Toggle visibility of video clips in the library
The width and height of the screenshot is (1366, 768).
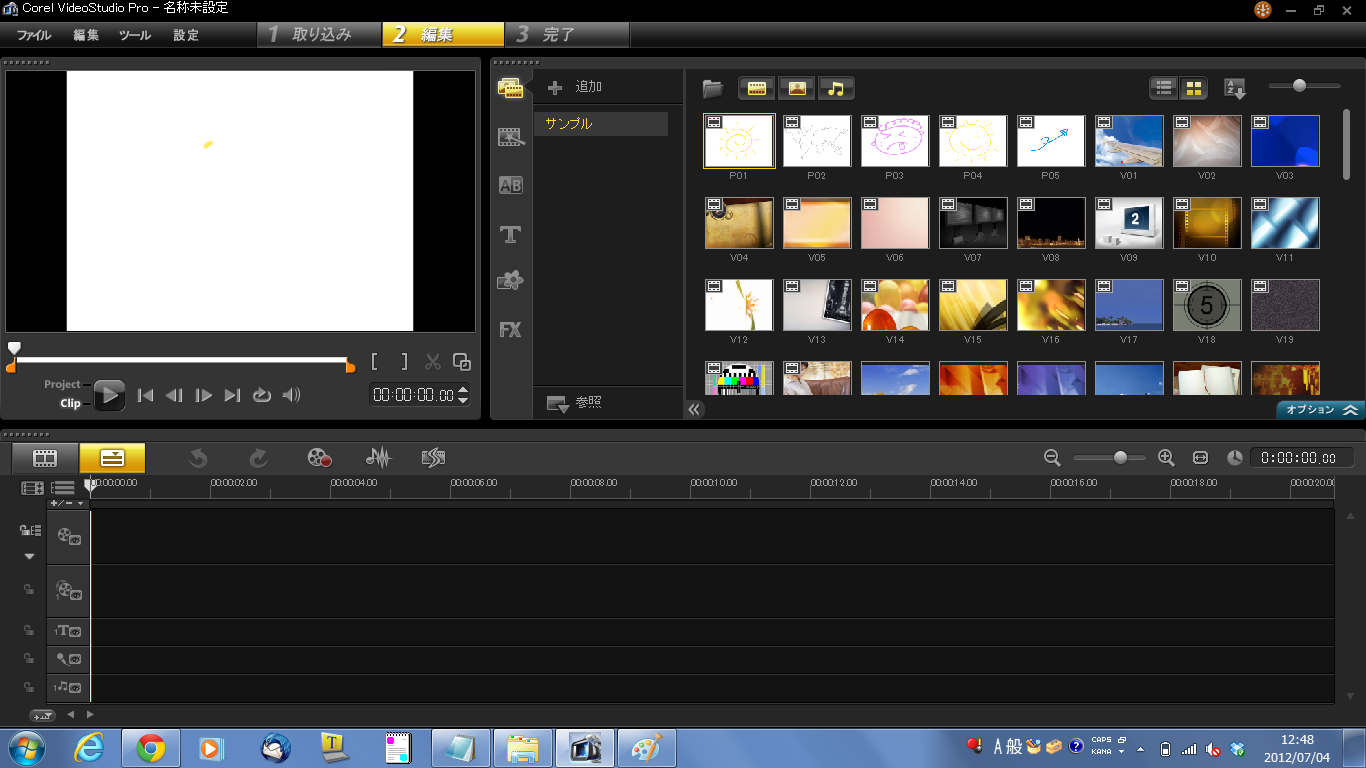[757, 88]
